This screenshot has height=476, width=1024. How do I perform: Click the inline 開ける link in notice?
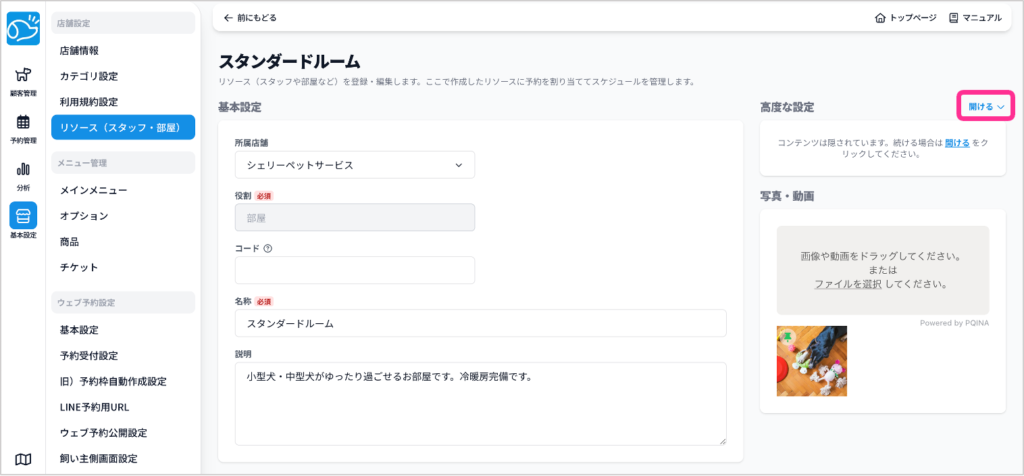(957, 144)
